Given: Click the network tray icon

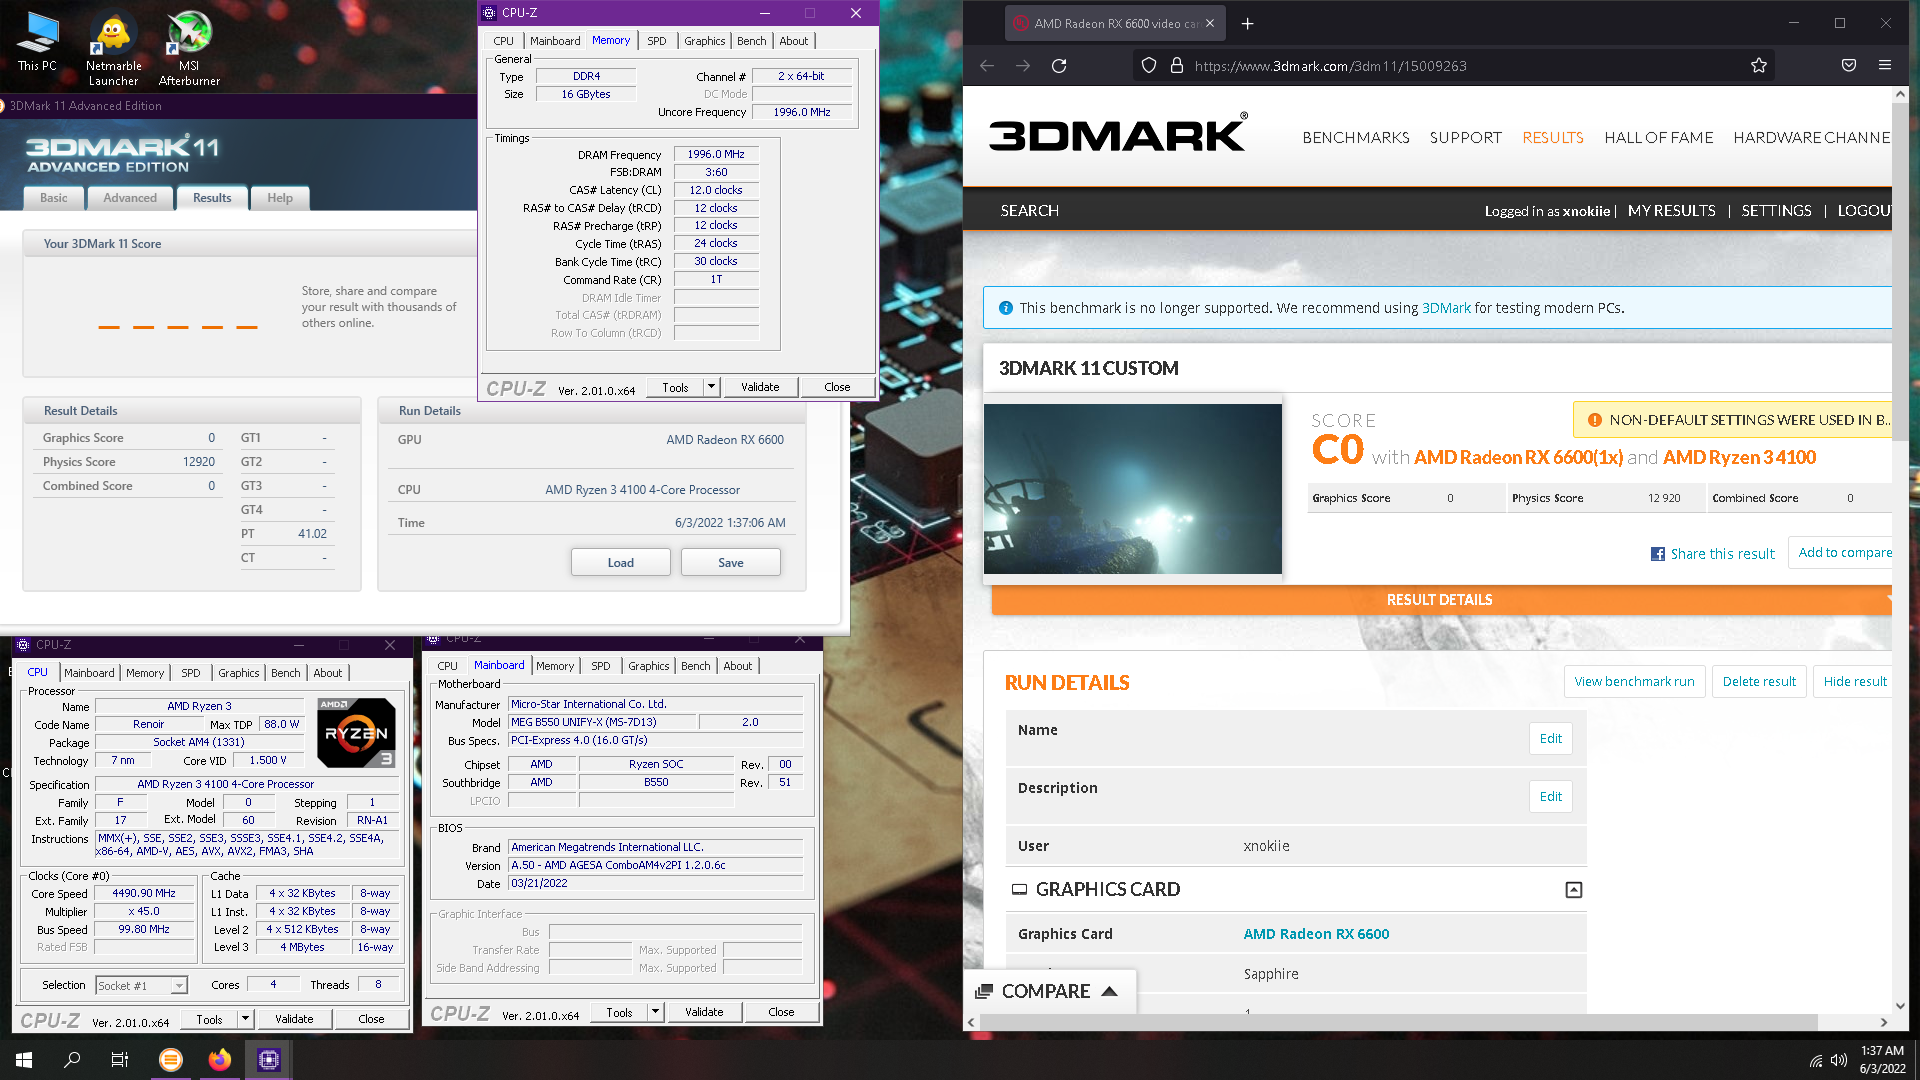Looking at the screenshot, I should tap(1816, 1061).
